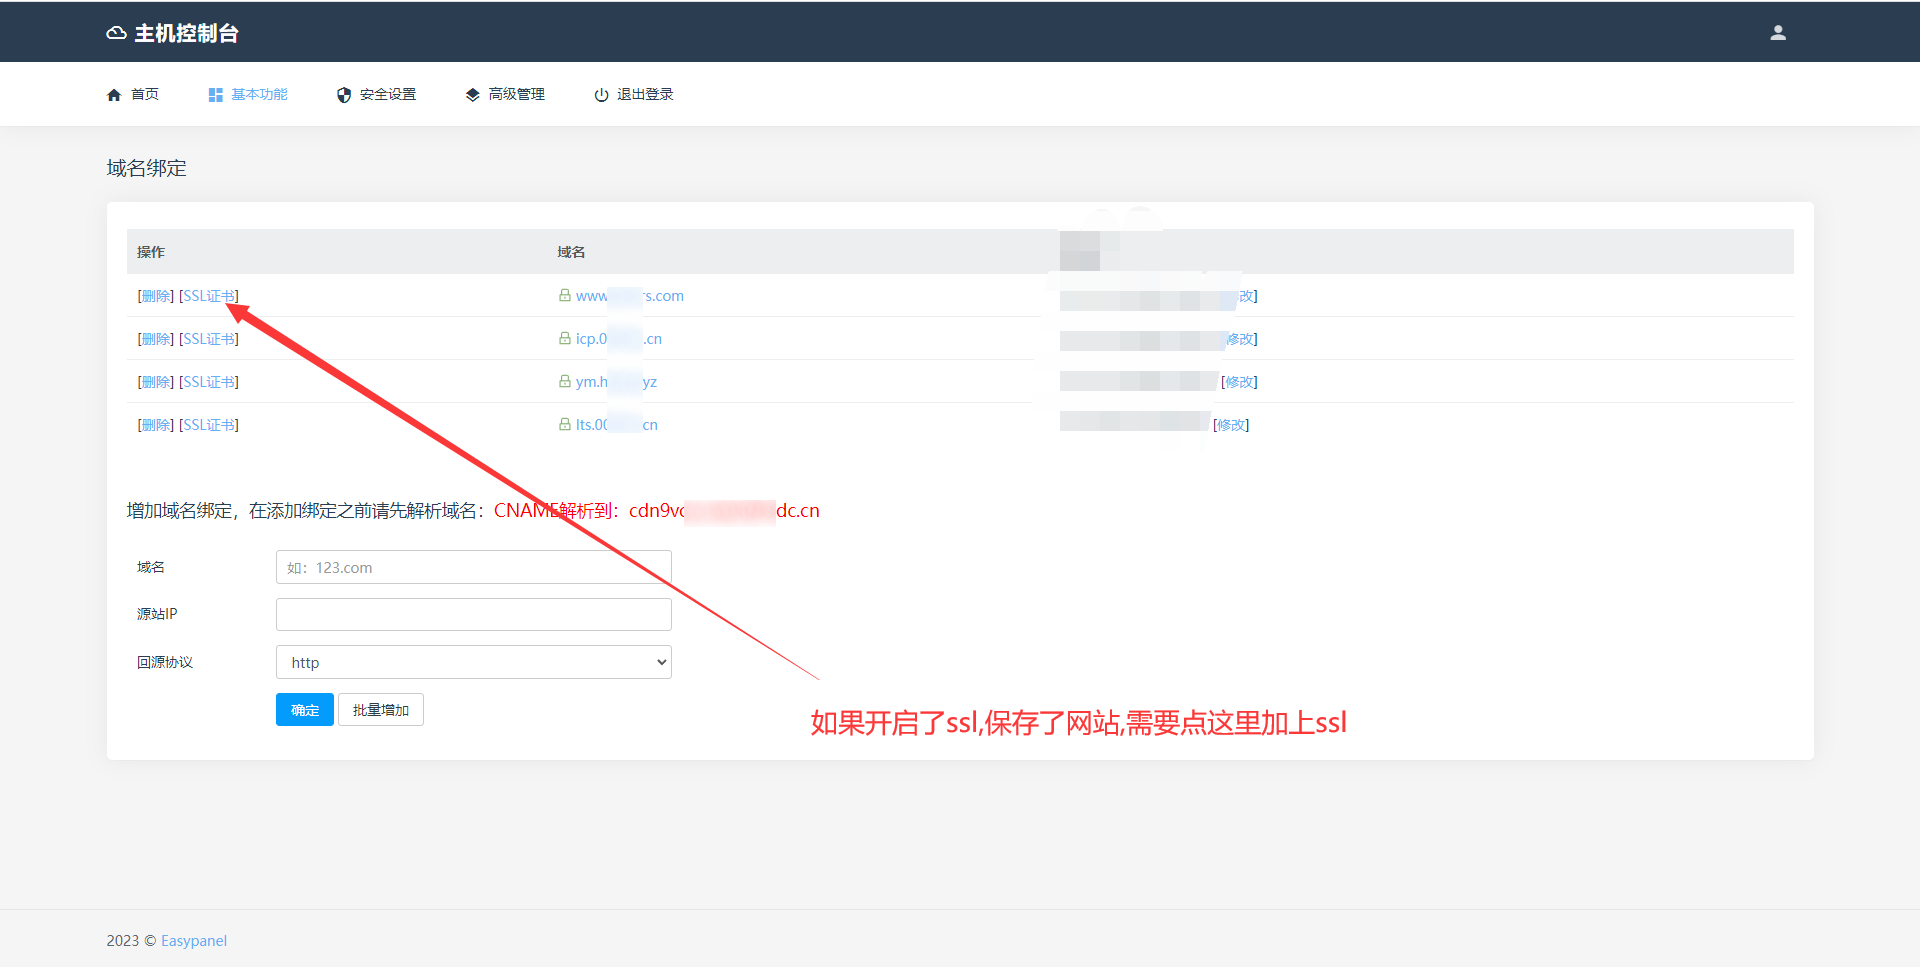The height and width of the screenshot is (967, 1920).
Task: Open SSL证书 for the icp domain row
Action: point(209,339)
